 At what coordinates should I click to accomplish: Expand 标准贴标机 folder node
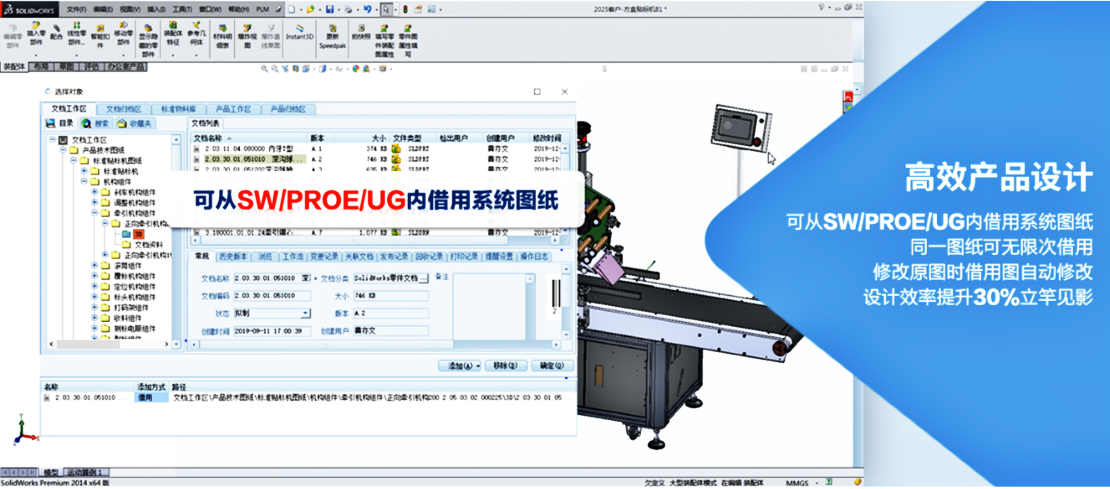84,171
